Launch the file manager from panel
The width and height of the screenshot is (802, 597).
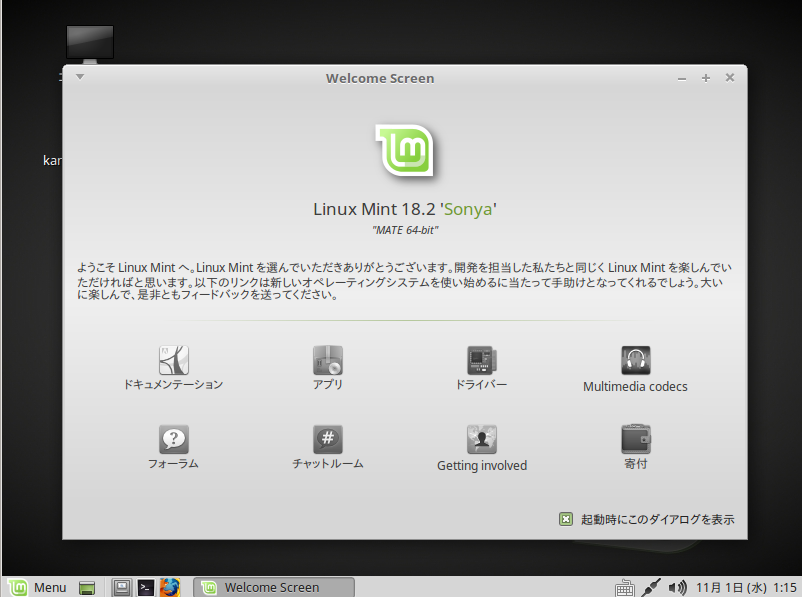(122, 587)
